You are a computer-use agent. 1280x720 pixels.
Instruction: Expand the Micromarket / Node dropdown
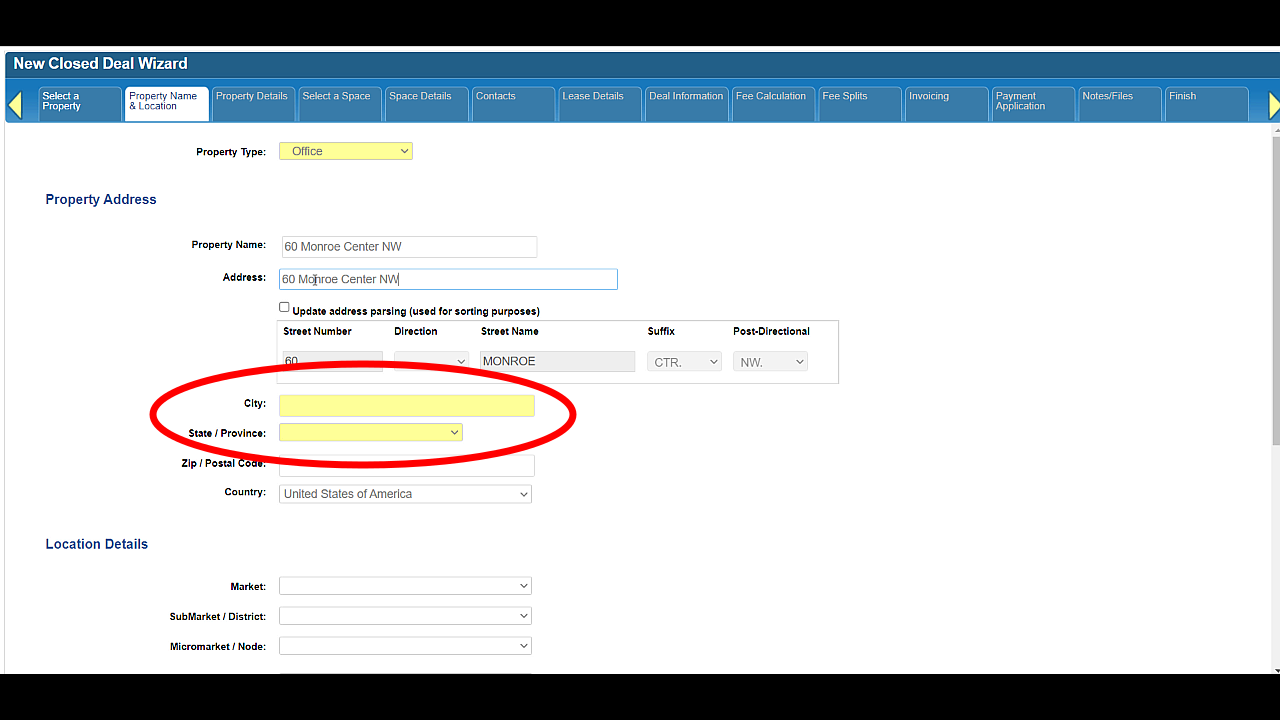point(405,646)
